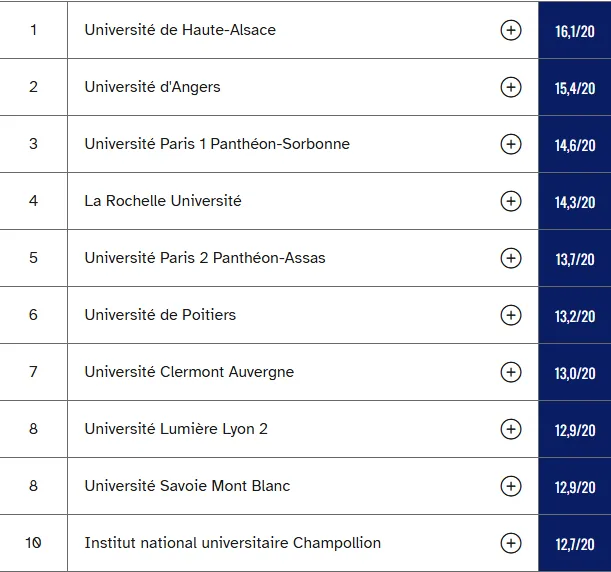This screenshot has width=611, height=572.
Task: Click plus icon for Université Lumière Lyon 2
Action: 510,429
